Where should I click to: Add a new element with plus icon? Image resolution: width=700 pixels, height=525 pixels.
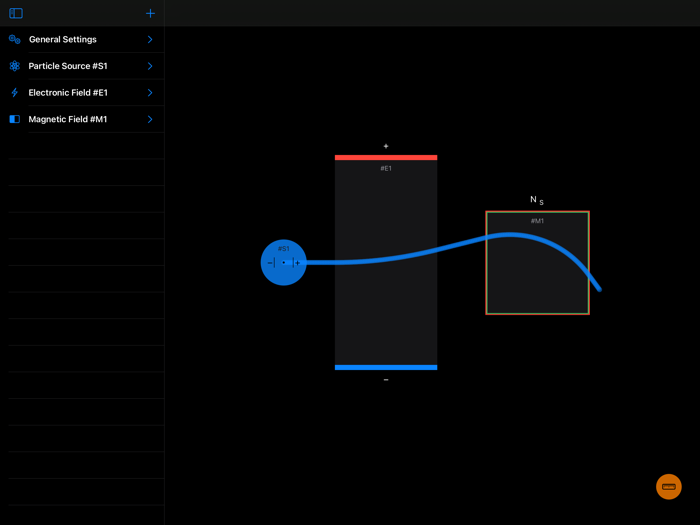coord(150,13)
